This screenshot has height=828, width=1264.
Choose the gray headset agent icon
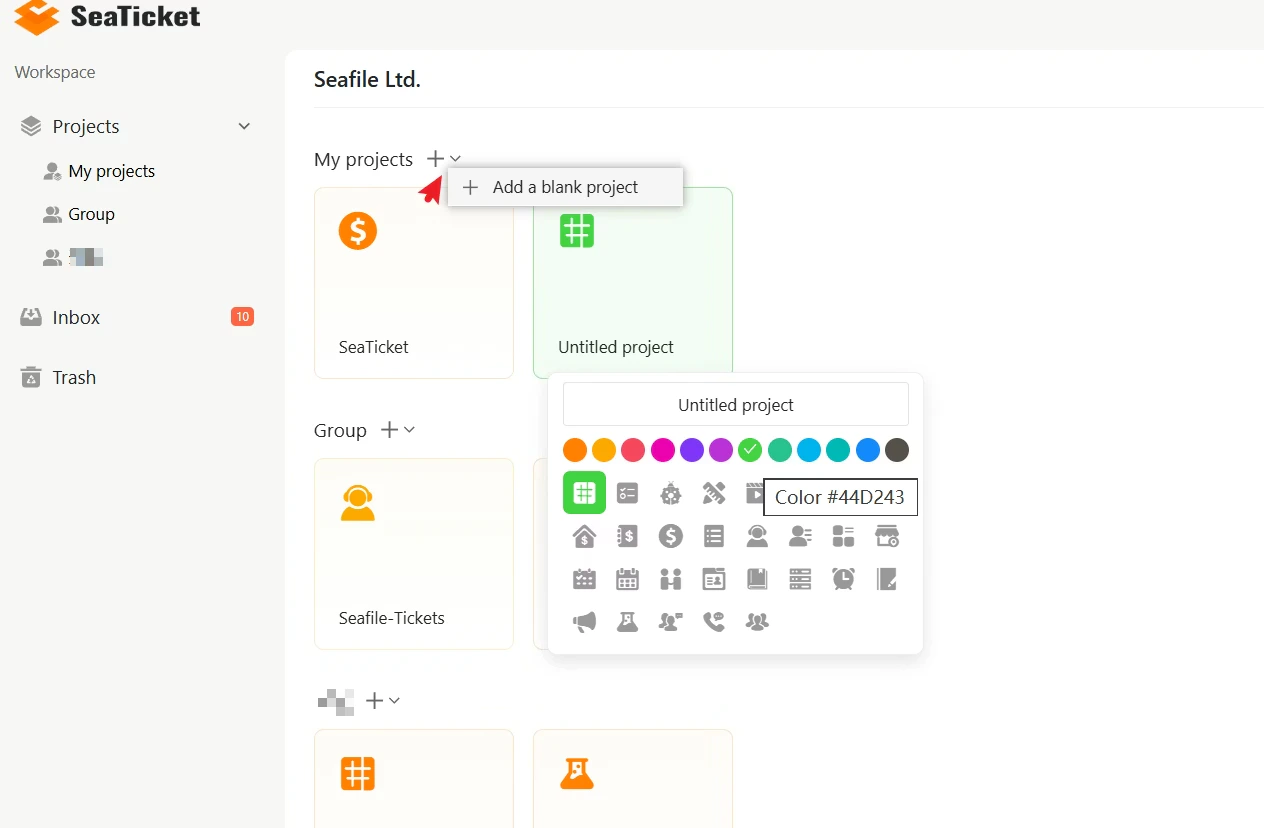click(x=757, y=536)
